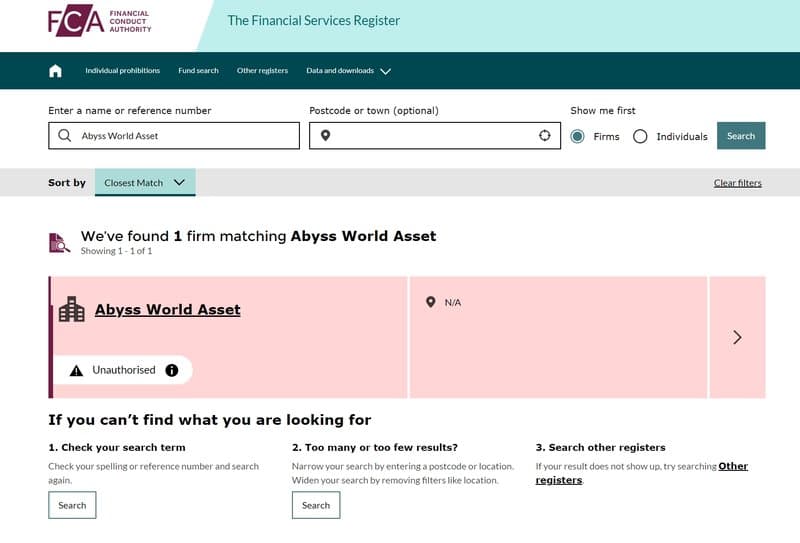800x543 pixels.
Task: Select the Firms radio button
Action: coord(577,136)
